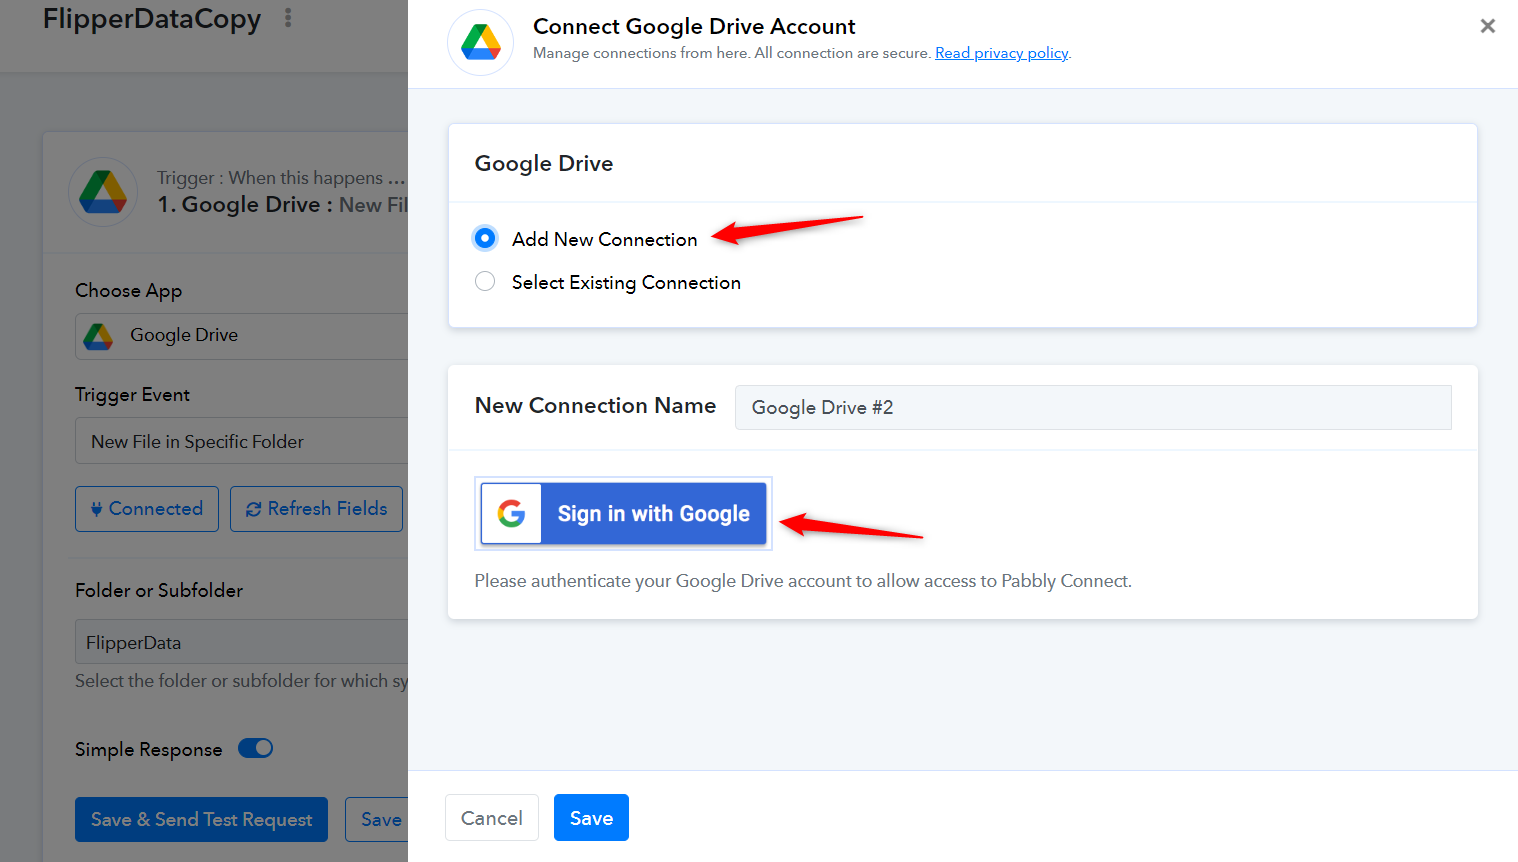Open the Choose App dropdown showing Google Drive
1518x862 pixels.
tap(242, 336)
